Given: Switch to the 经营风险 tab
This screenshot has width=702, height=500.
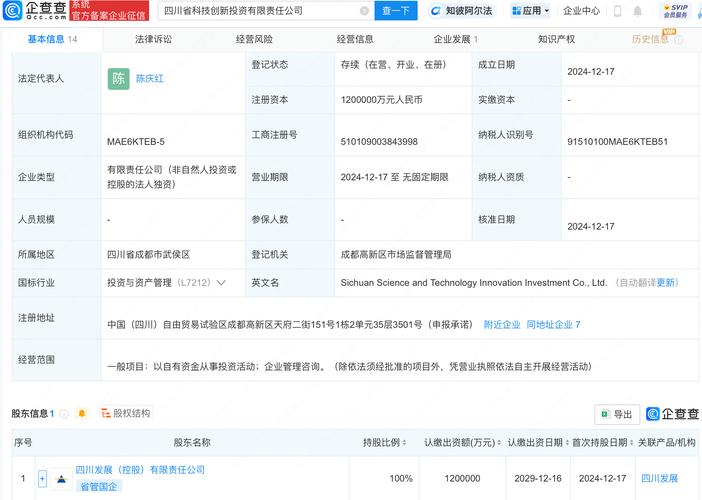Looking at the screenshot, I should tap(254, 39).
